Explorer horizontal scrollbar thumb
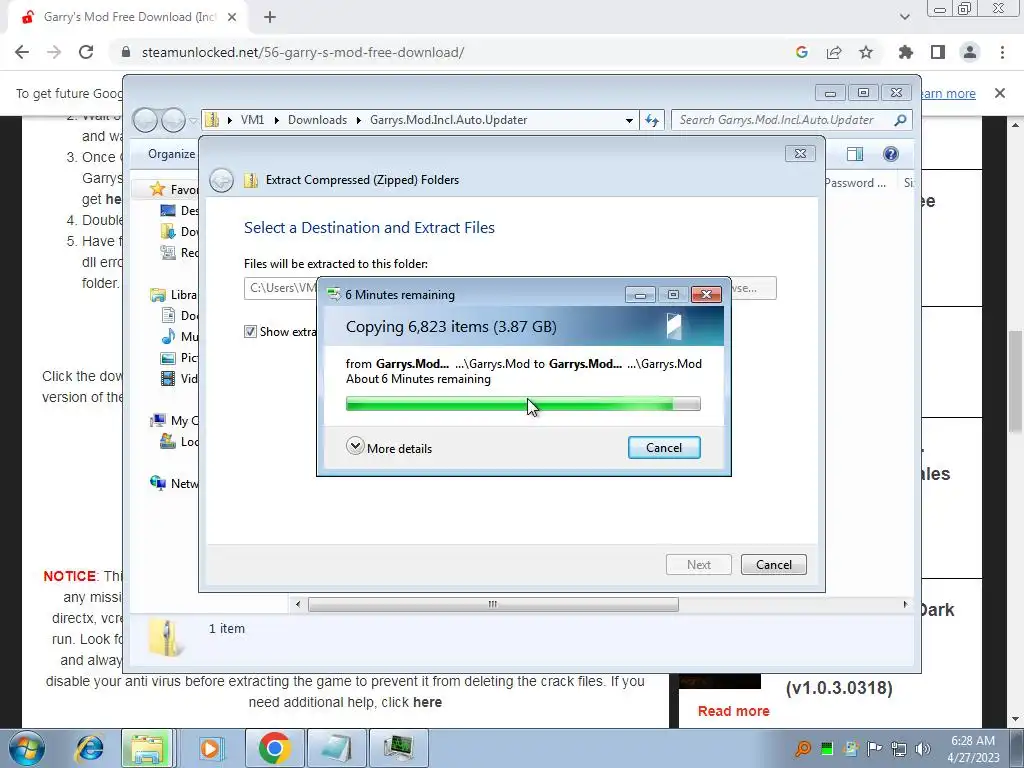The height and width of the screenshot is (768, 1024). pyautogui.click(x=493, y=605)
